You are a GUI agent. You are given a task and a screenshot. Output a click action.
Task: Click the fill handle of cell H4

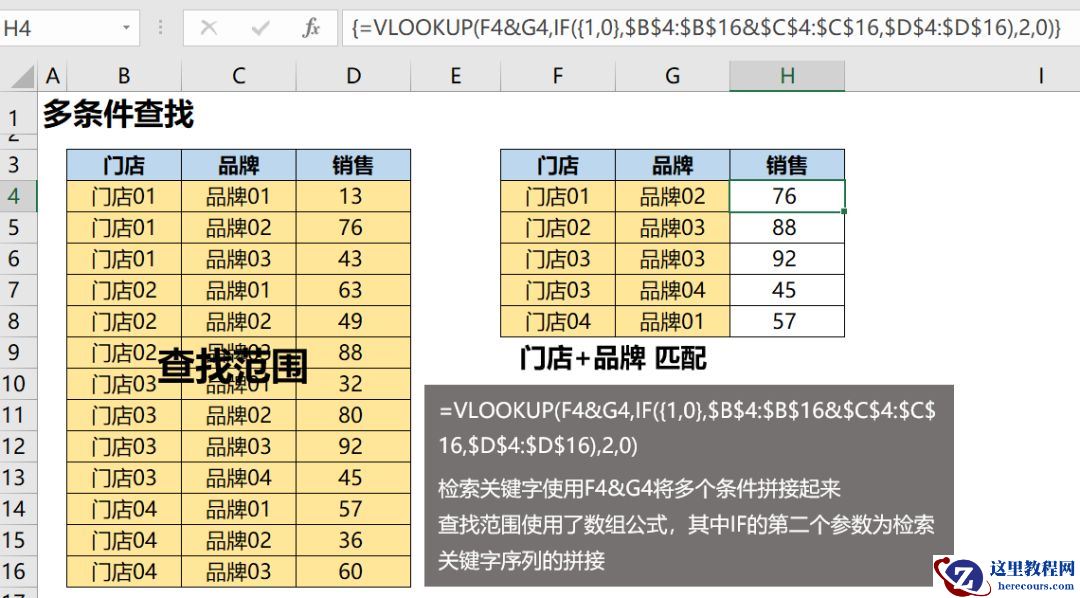(x=844, y=212)
